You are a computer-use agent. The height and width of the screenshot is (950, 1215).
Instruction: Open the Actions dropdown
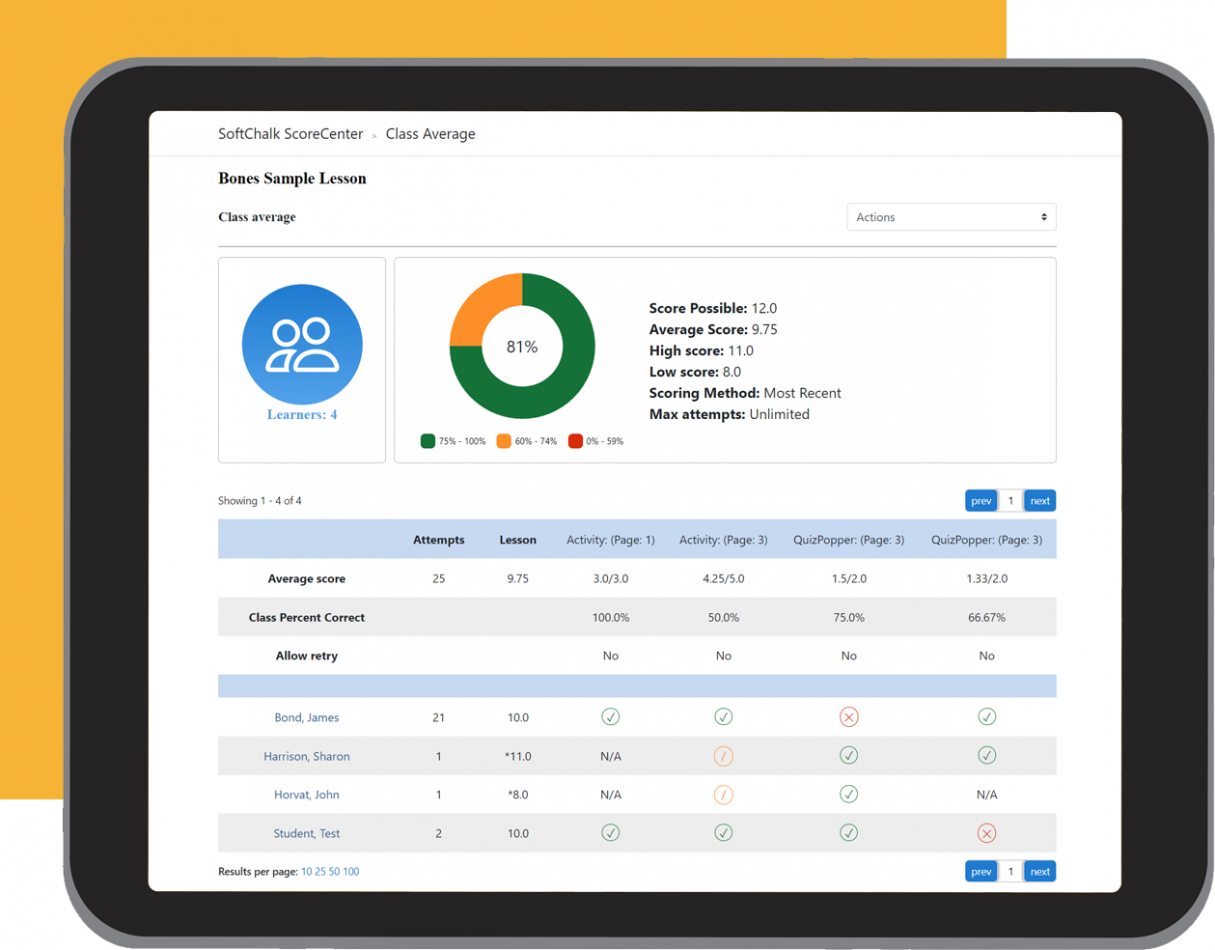click(x=951, y=217)
